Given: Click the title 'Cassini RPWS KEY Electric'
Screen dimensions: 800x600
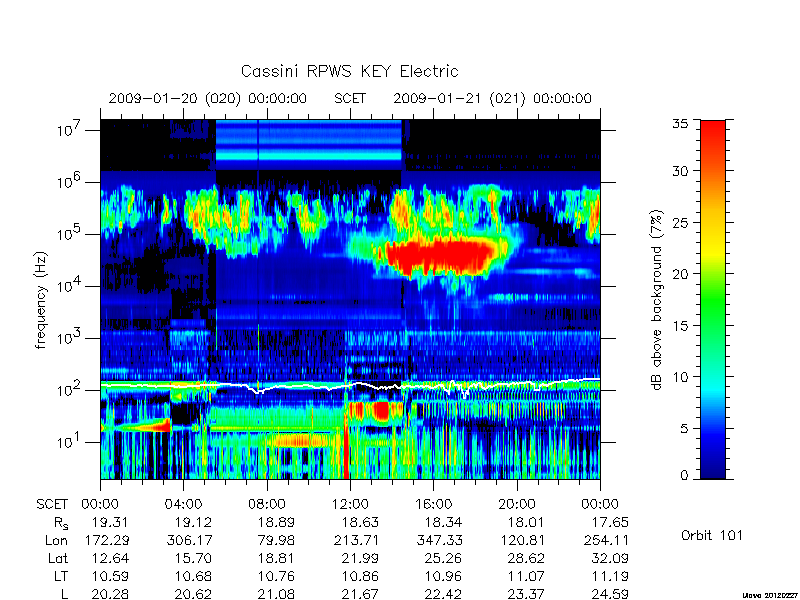Looking at the screenshot, I should (349, 71).
